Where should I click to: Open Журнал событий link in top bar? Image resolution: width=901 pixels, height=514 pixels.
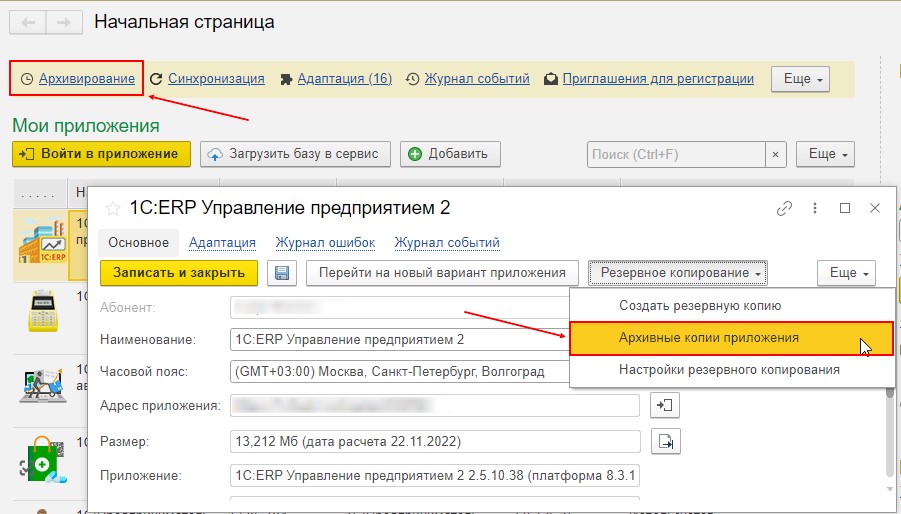(477, 79)
